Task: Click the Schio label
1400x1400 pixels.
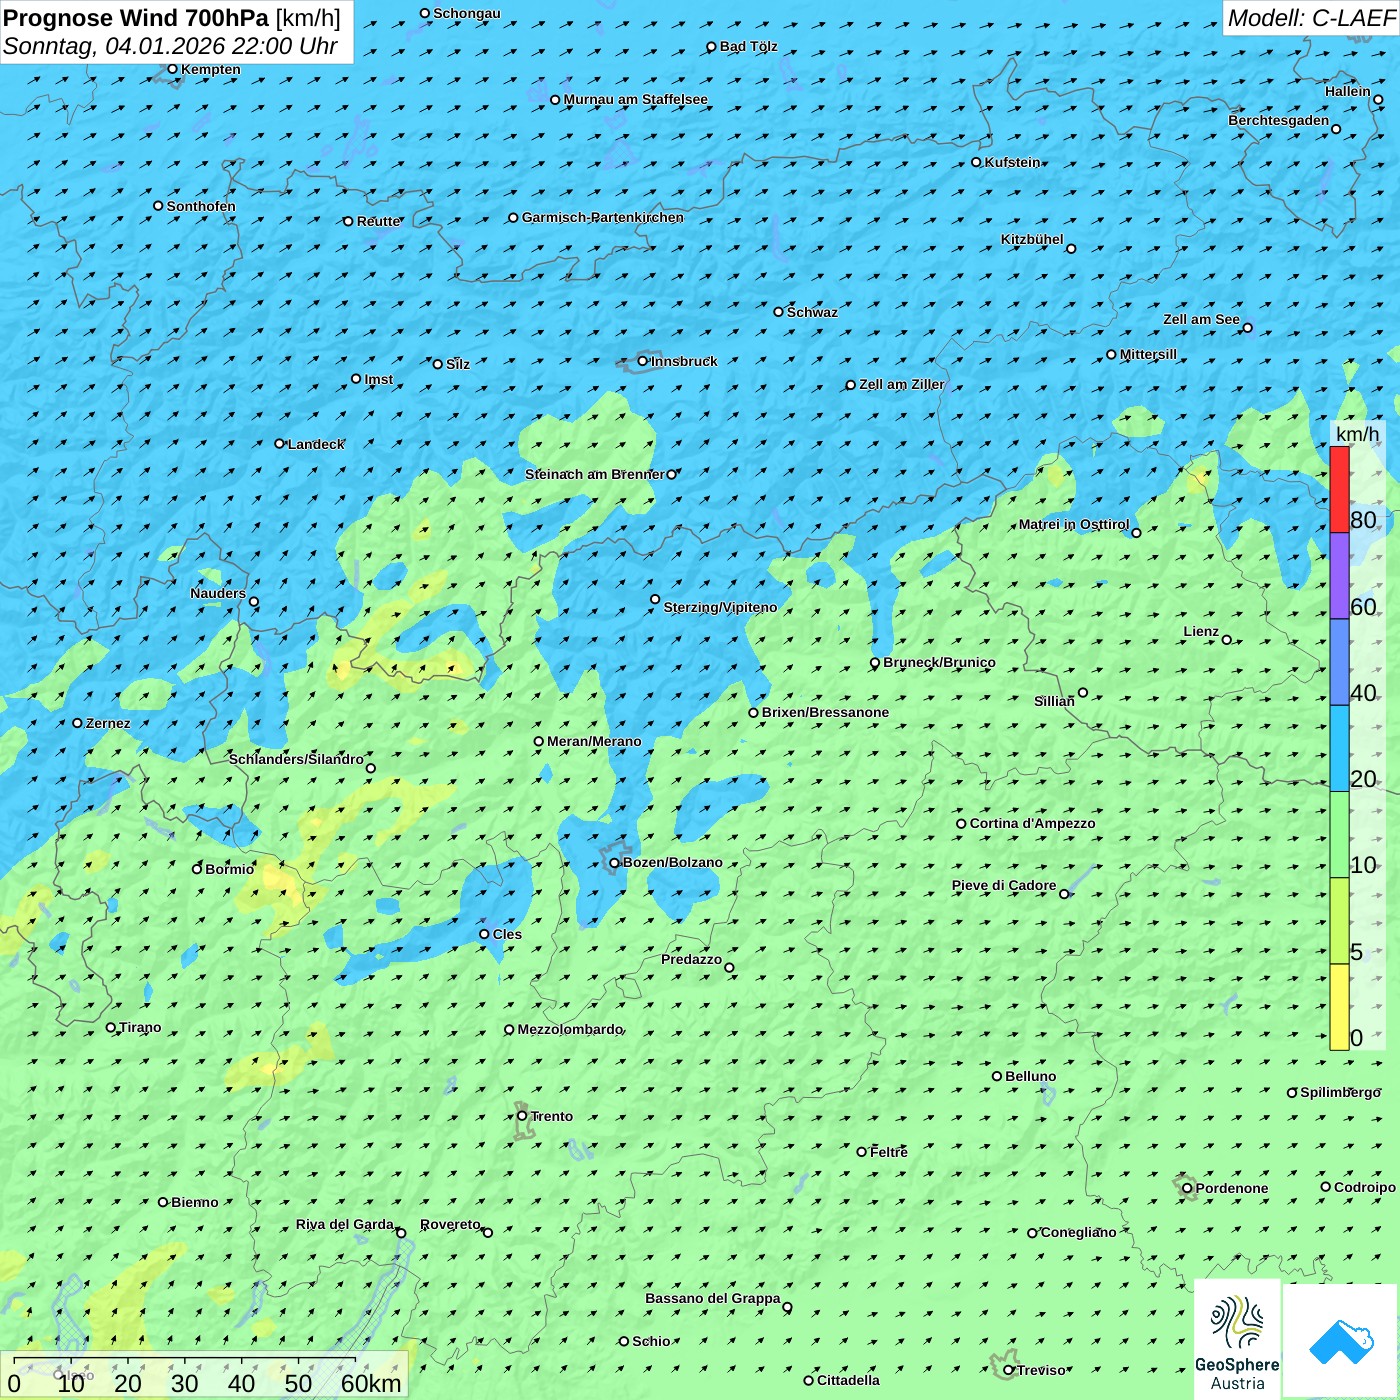Action: (651, 1341)
